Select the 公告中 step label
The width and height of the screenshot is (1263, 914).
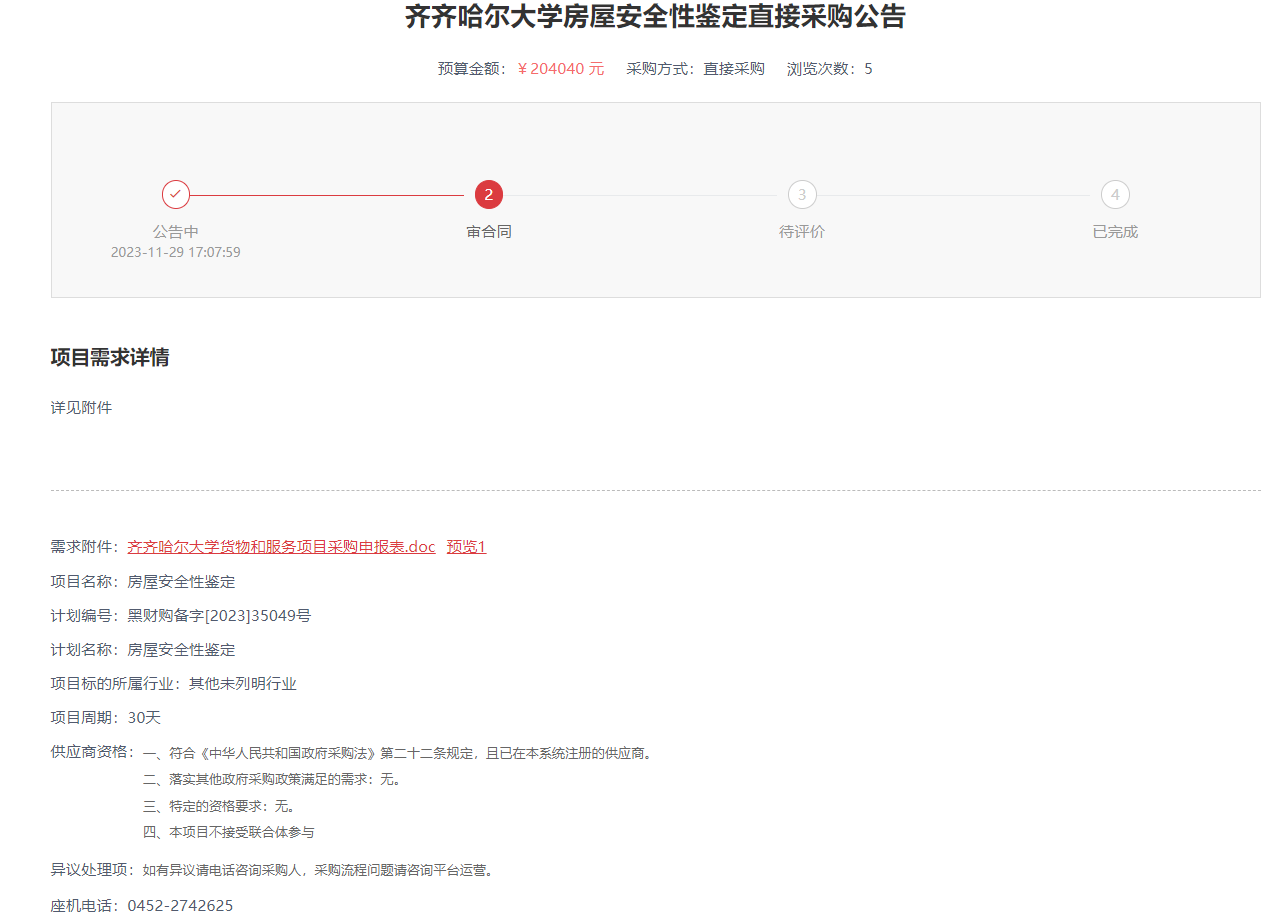coord(176,232)
